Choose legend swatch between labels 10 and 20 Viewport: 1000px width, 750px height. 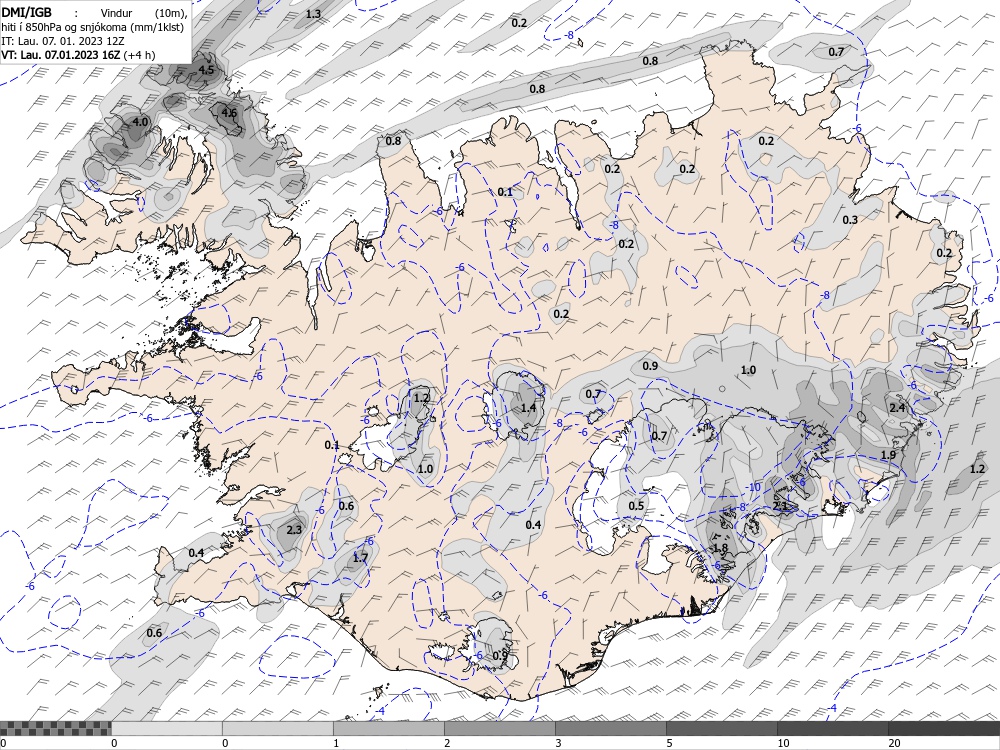[833, 728]
